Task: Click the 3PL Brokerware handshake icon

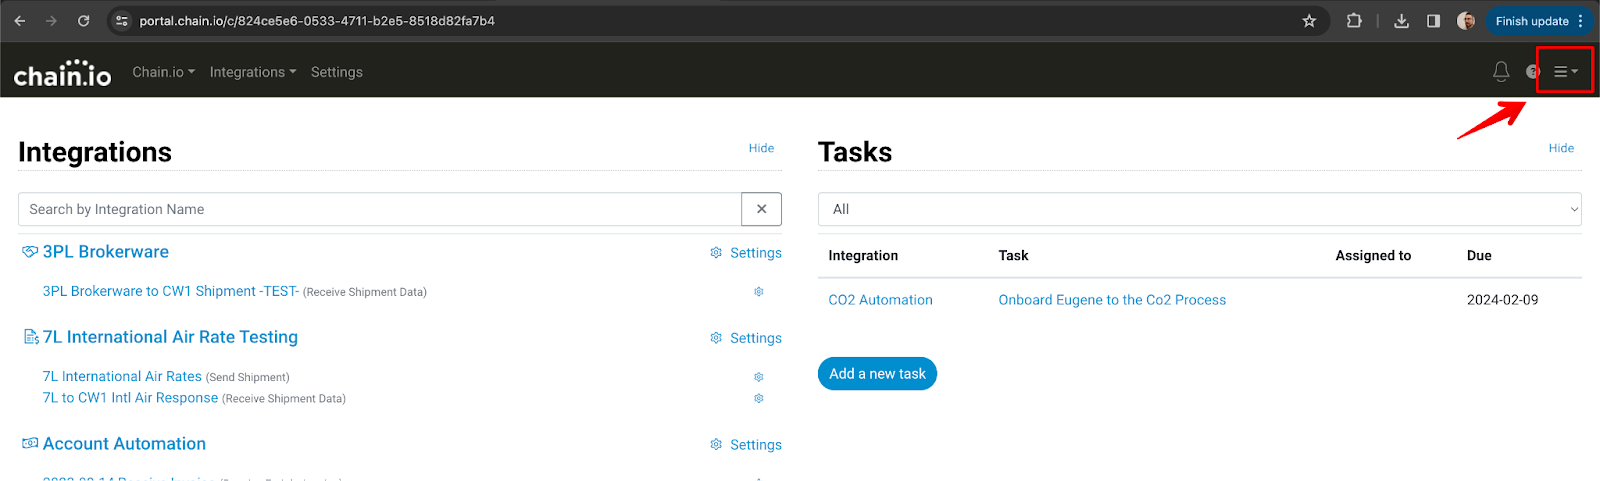Action: (x=30, y=252)
